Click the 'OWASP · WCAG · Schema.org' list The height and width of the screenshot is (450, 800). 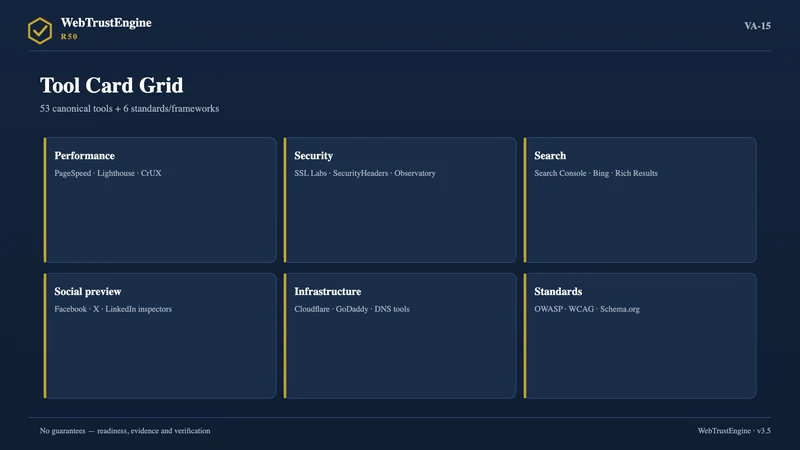click(587, 309)
